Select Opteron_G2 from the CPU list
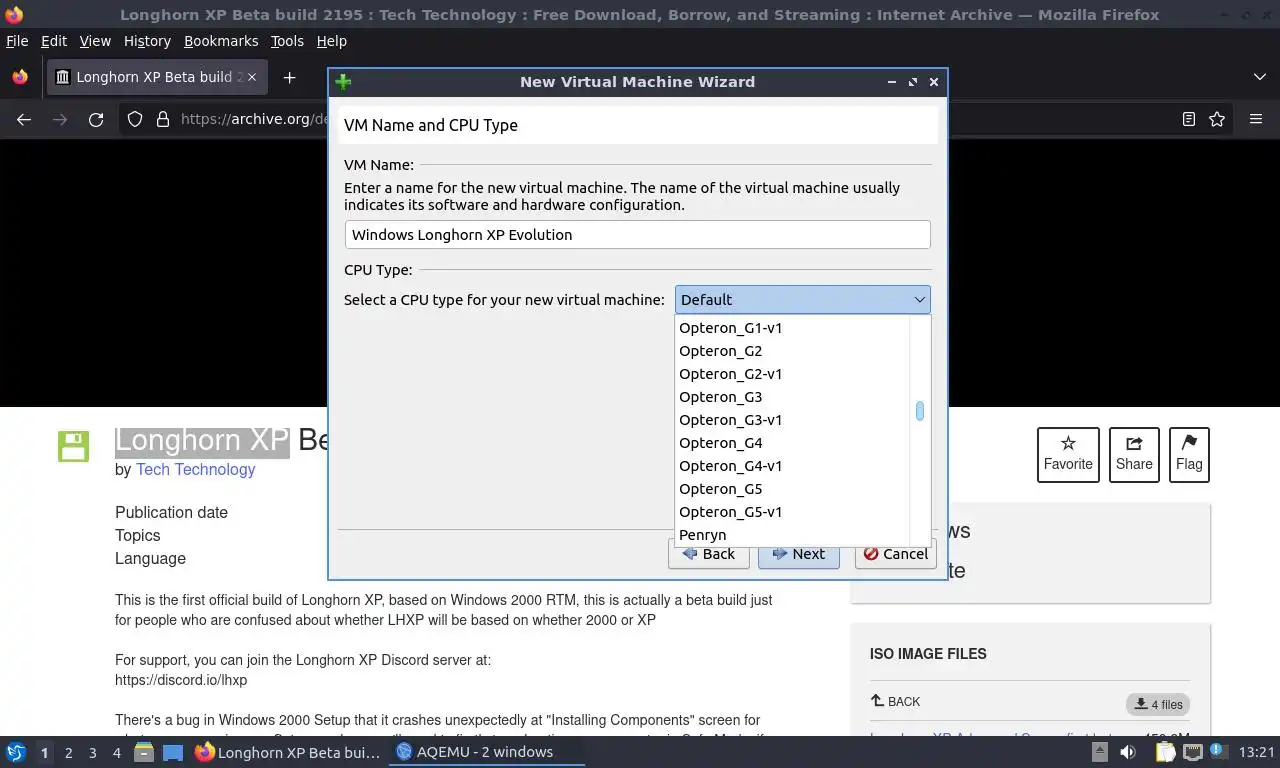The height and width of the screenshot is (768, 1280). [x=793, y=351]
